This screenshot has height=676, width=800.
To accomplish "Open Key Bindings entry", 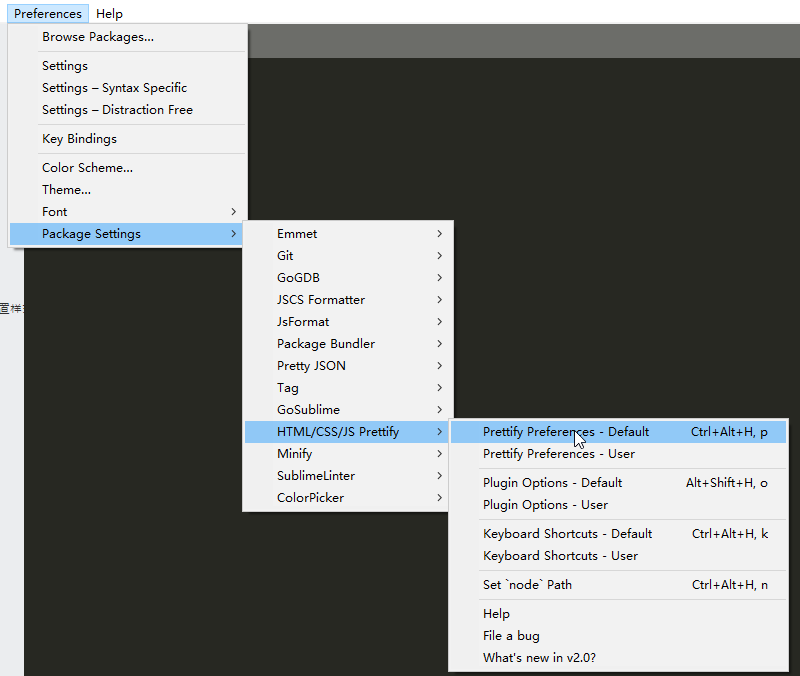I will point(79,139).
